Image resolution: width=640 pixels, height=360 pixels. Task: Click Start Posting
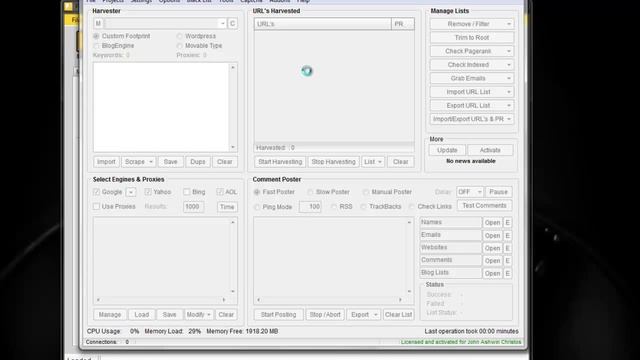coord(278,315)
